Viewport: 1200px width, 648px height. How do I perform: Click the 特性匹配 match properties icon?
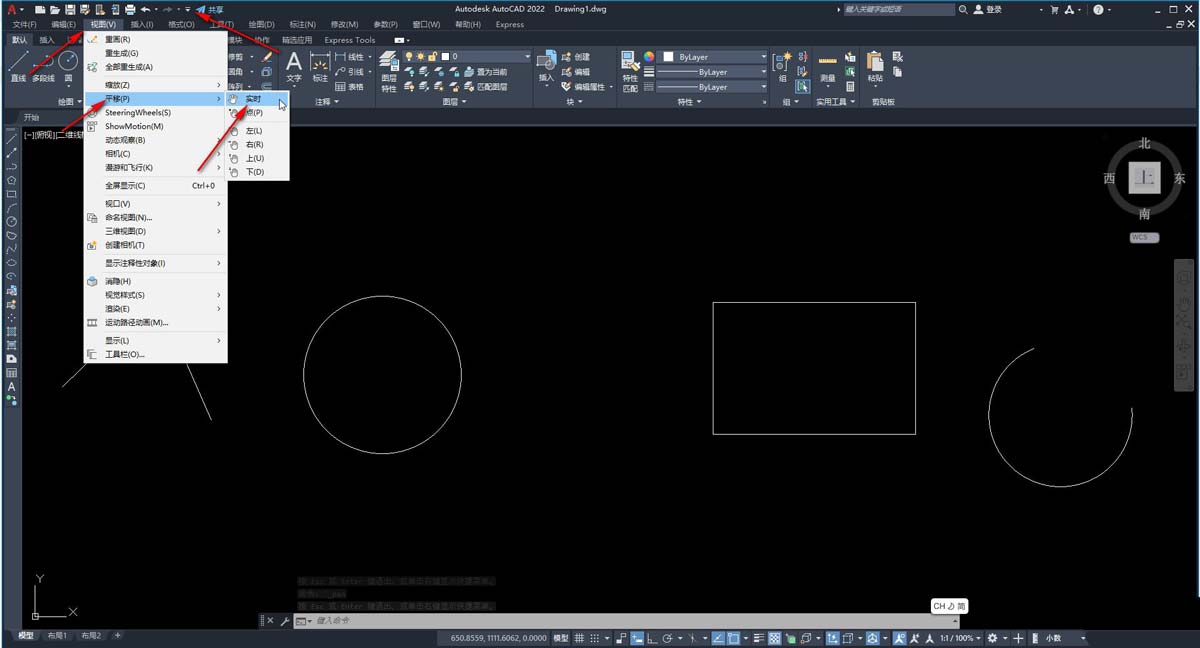(x=630, y=72)
